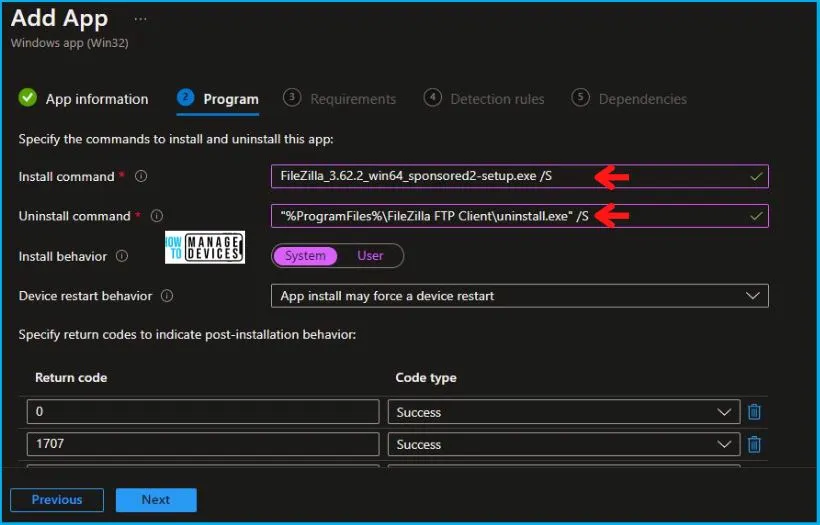Click the info icon beside Install command
Image resolution: width=820 pixels, height=525 pixels.
pos(141,177)
